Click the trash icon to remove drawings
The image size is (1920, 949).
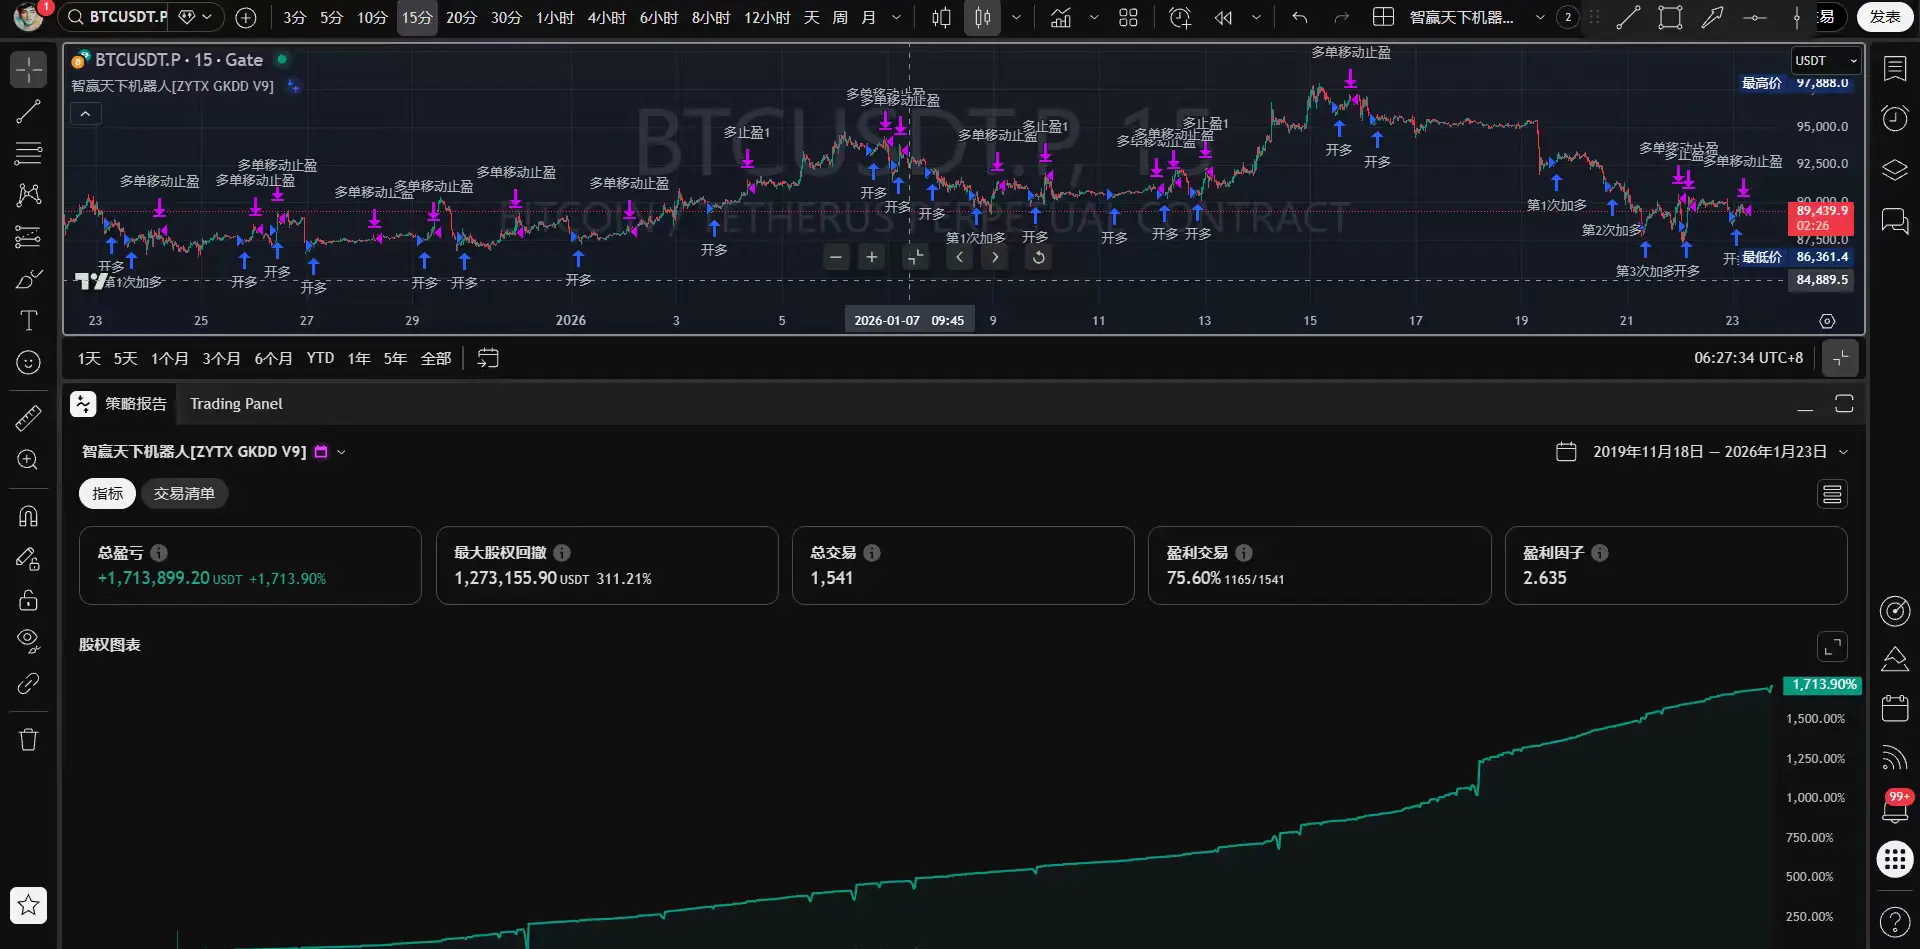tap(28, 739)
